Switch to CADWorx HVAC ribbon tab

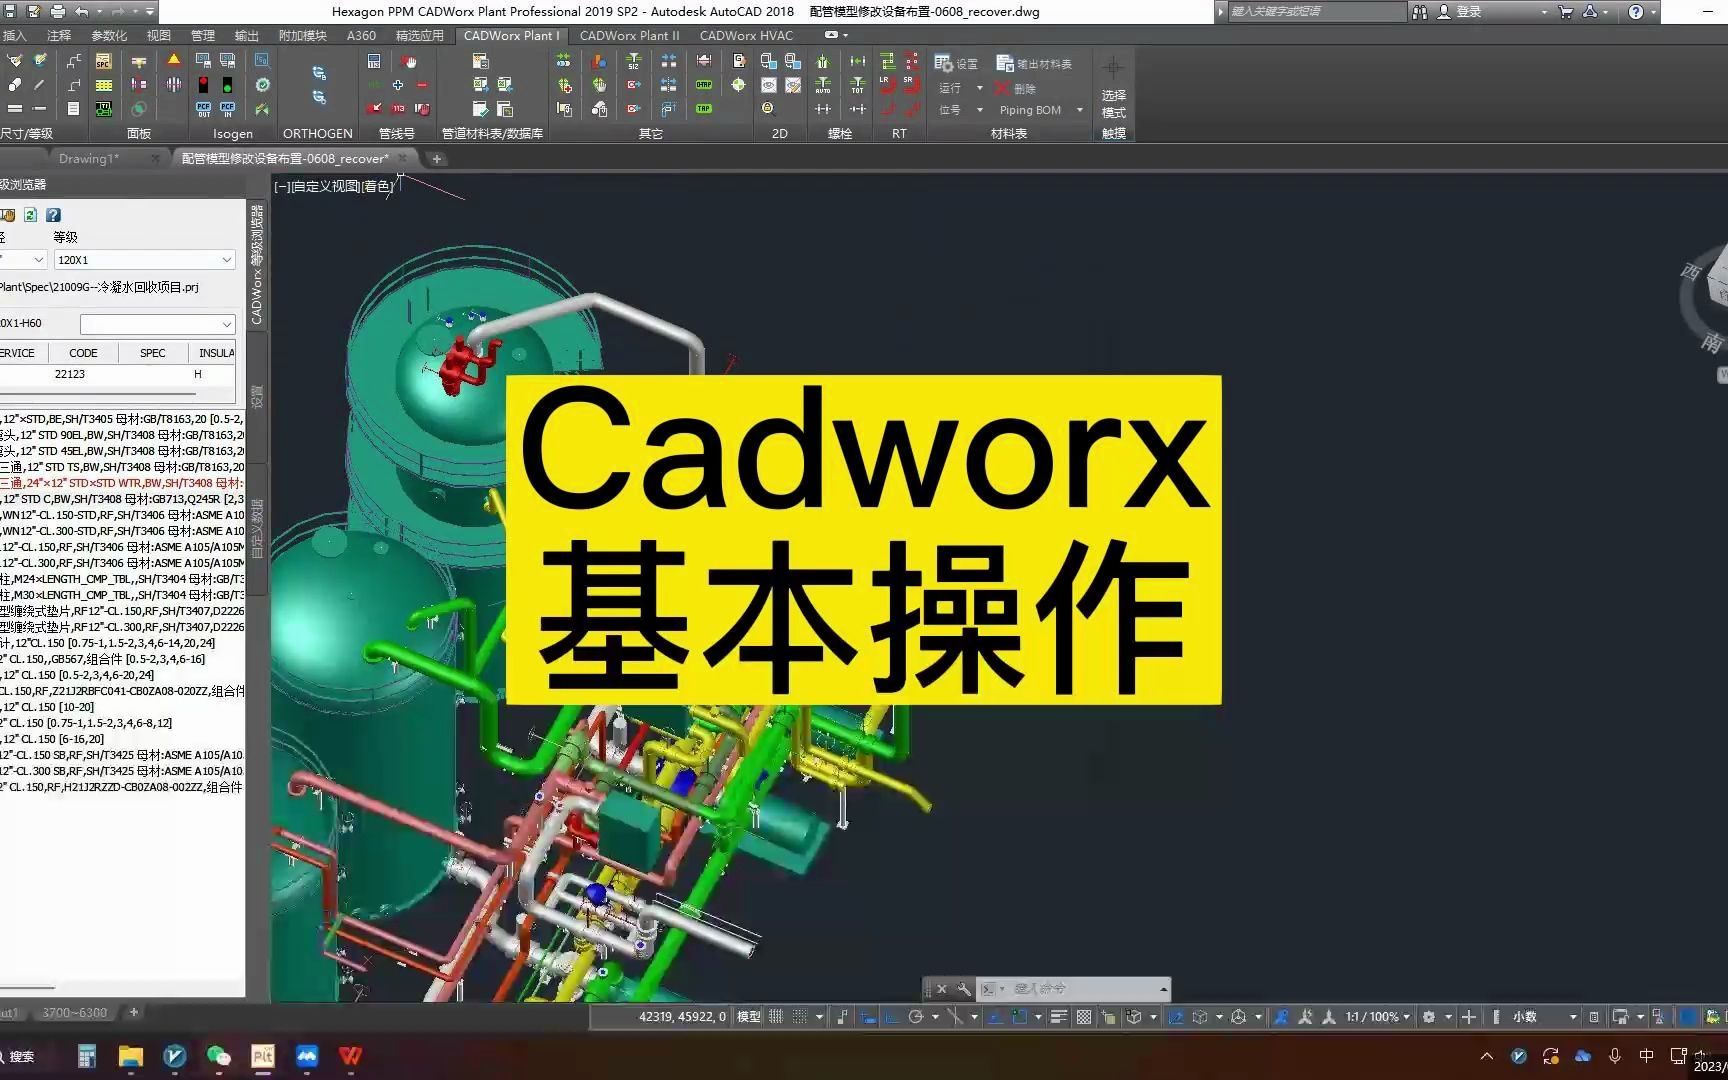pyautogui.click(x=746, y=35)
